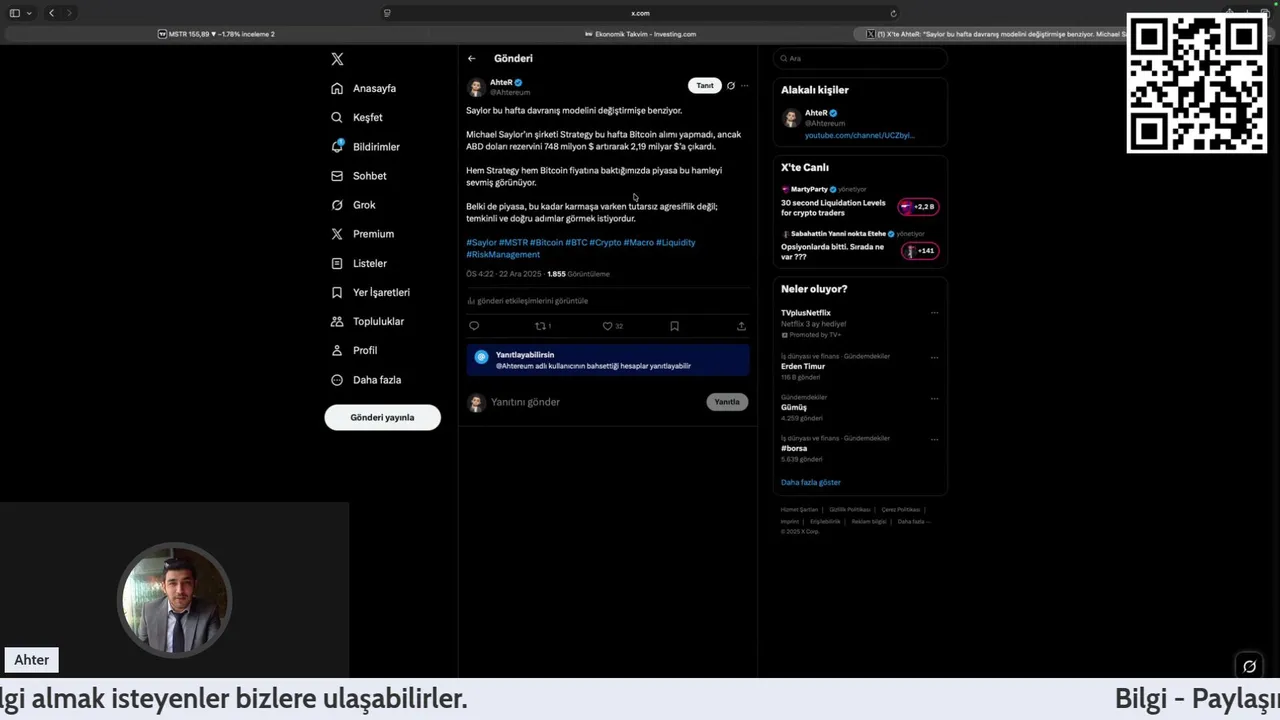This screenshot has height=720, width=1280.
Task: Click the Profil person icon
Action: point(337,350)
